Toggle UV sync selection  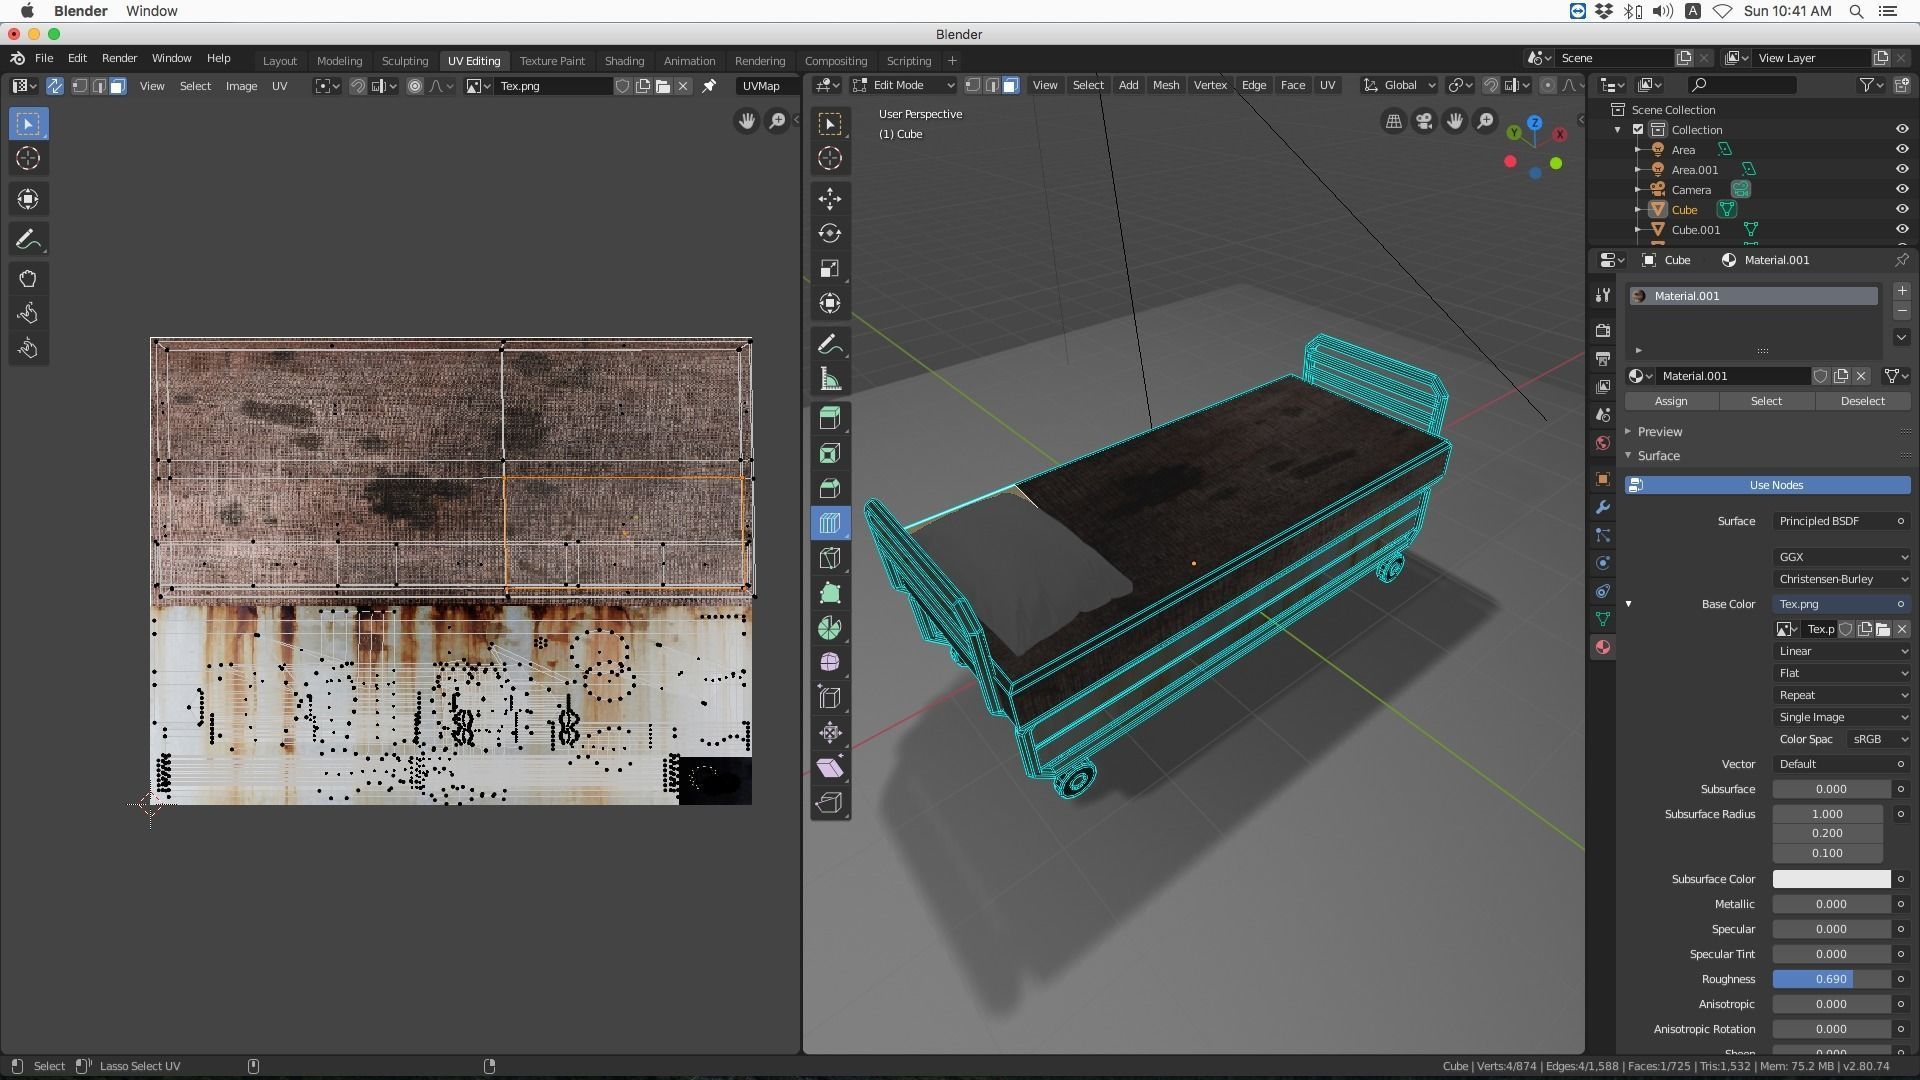pos(54,86)
